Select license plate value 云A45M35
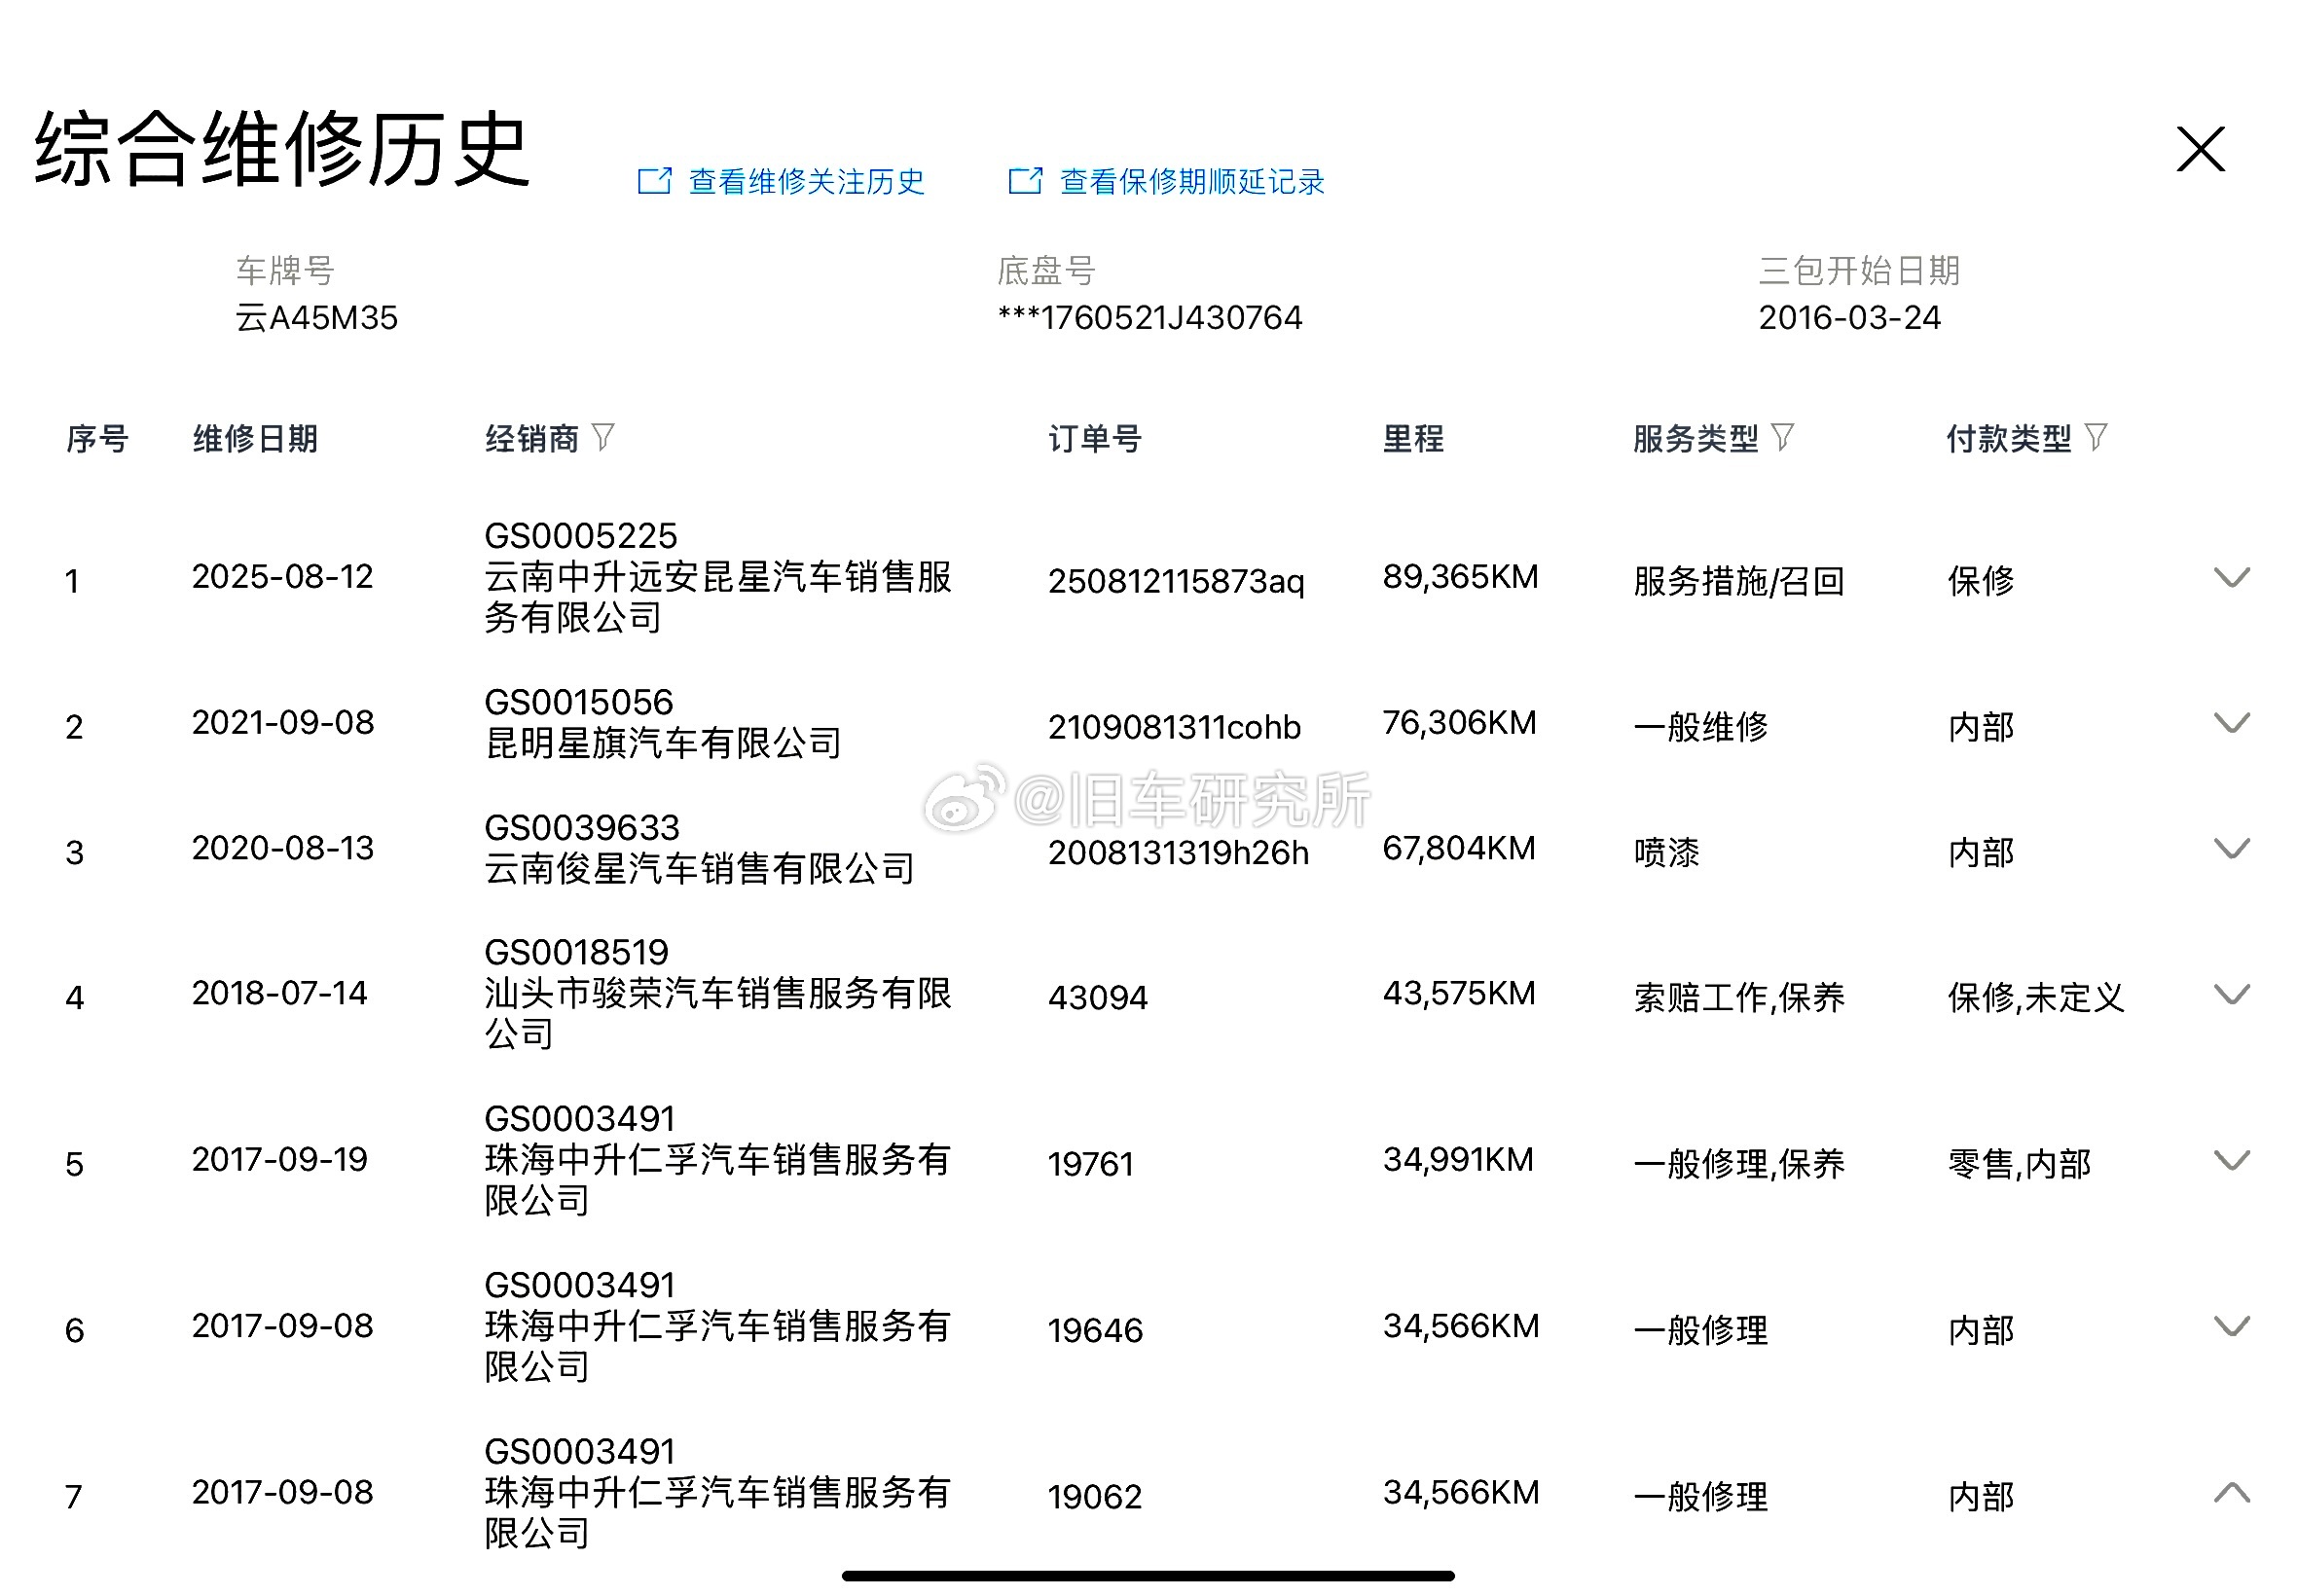Image resolution: width=2297 pixels, height=1596 pixels. [x=316, y=318]
